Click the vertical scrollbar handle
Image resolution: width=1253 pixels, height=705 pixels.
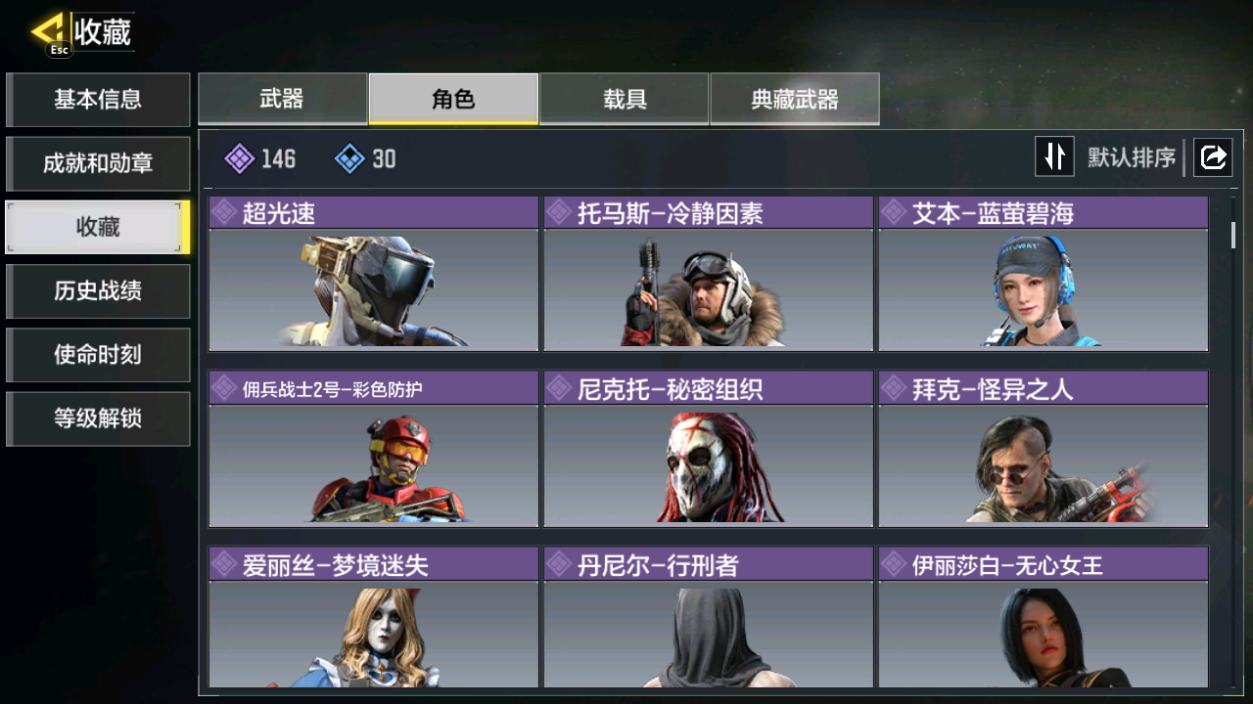1233,235
